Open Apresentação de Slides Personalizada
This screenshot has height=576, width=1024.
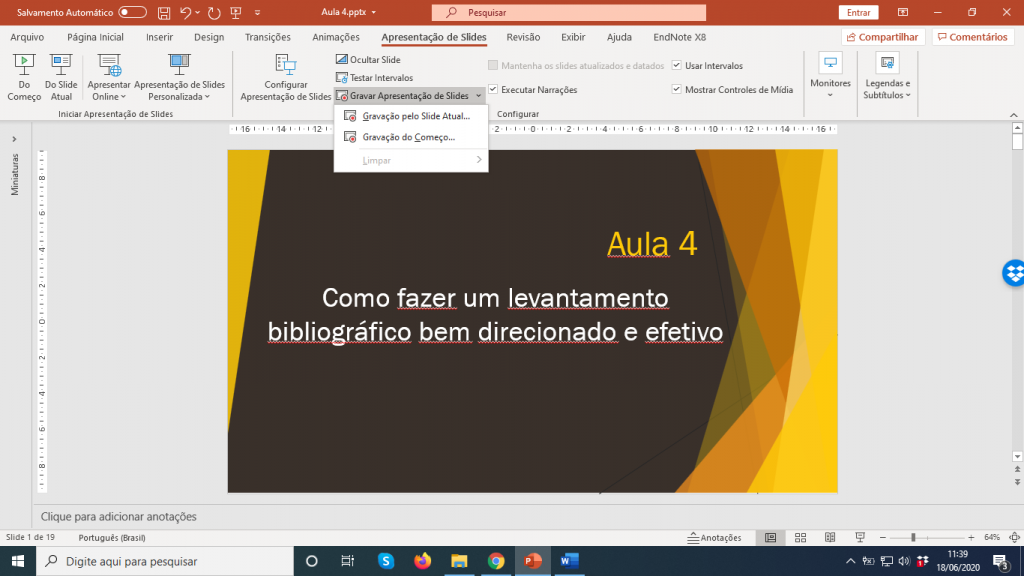[x=179, y=77]
